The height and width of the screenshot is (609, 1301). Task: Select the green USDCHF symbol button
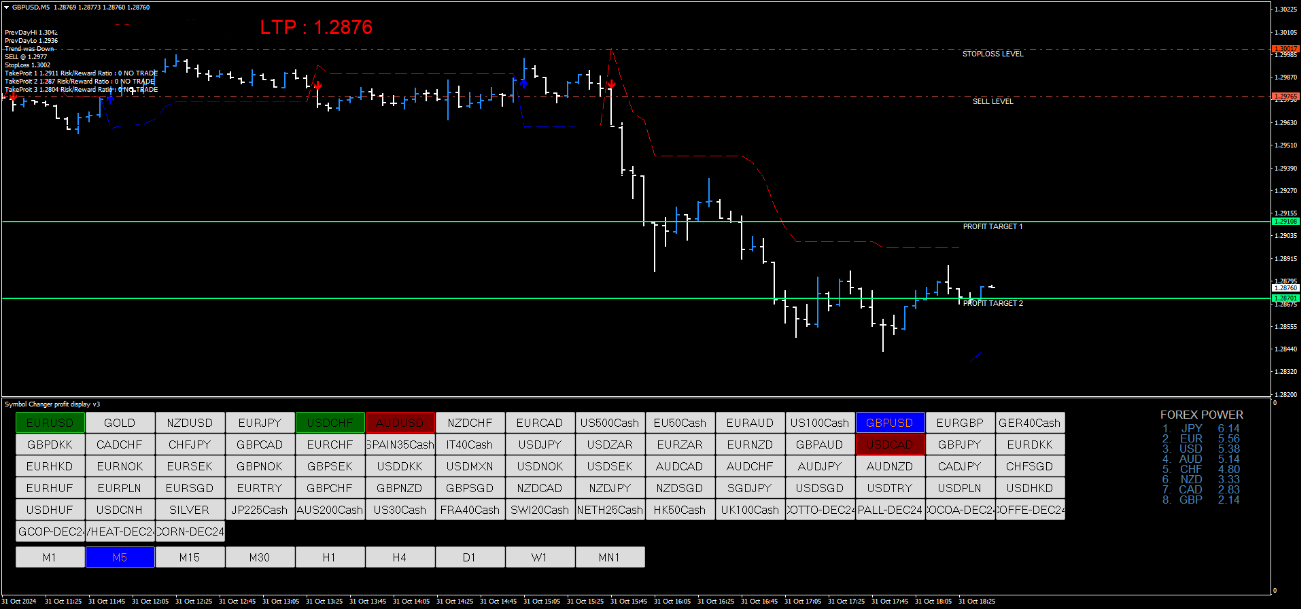click(x=330, y=423)
